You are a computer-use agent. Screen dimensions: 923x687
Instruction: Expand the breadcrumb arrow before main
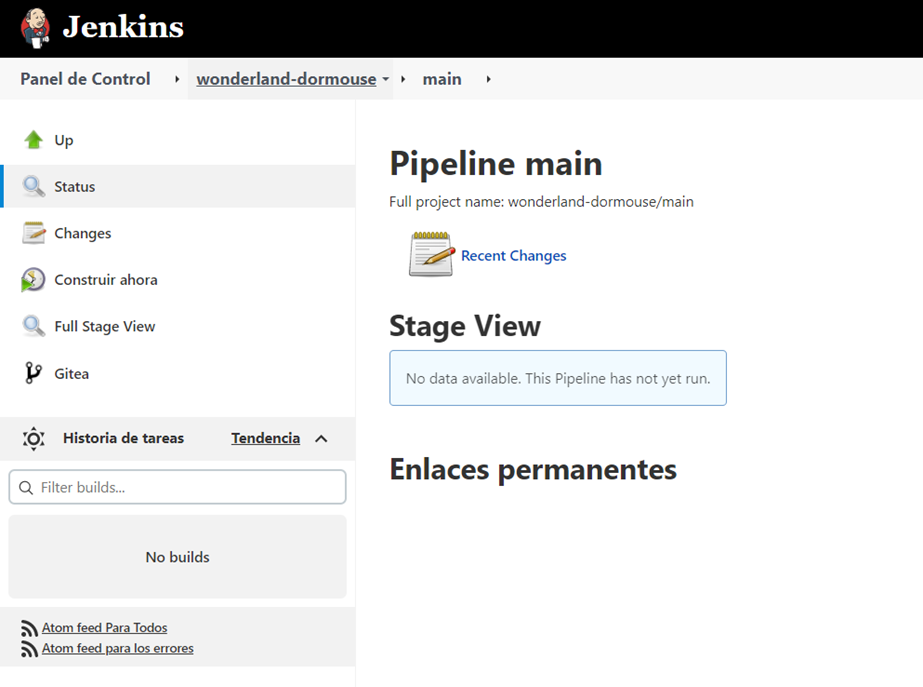point(403,79)
